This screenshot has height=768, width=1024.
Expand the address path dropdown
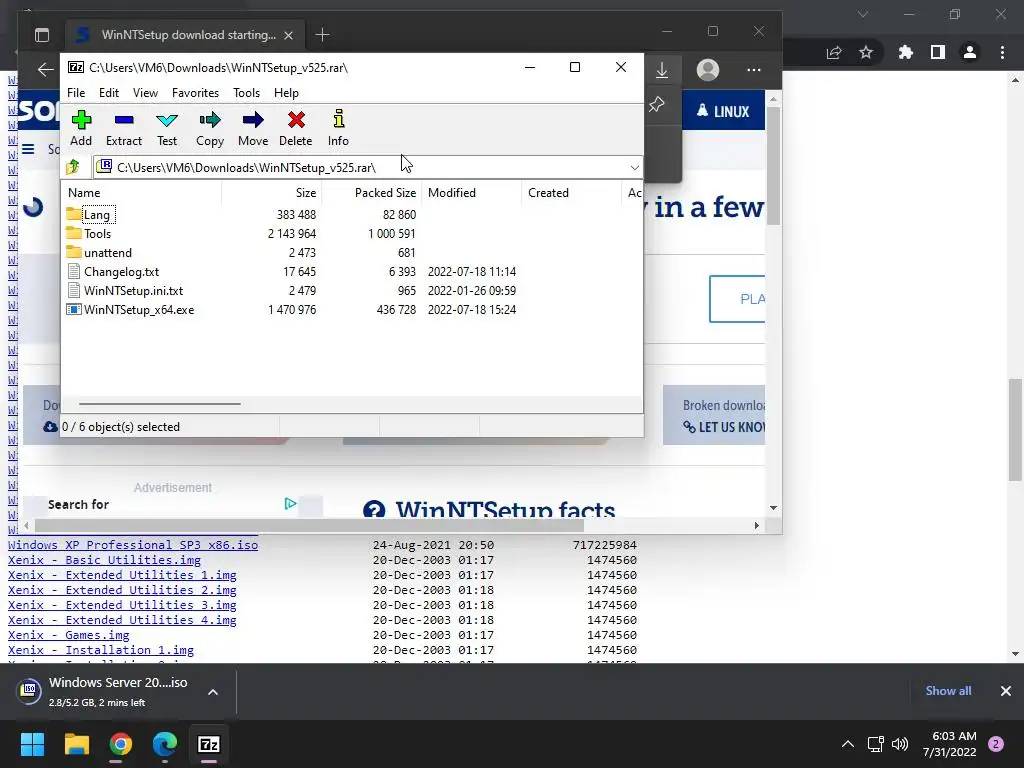(634, 167)
